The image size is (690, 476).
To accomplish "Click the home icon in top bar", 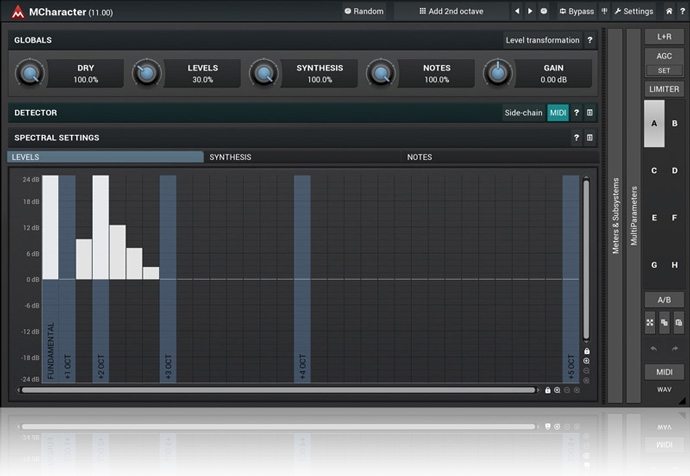I will pos(669,12).
